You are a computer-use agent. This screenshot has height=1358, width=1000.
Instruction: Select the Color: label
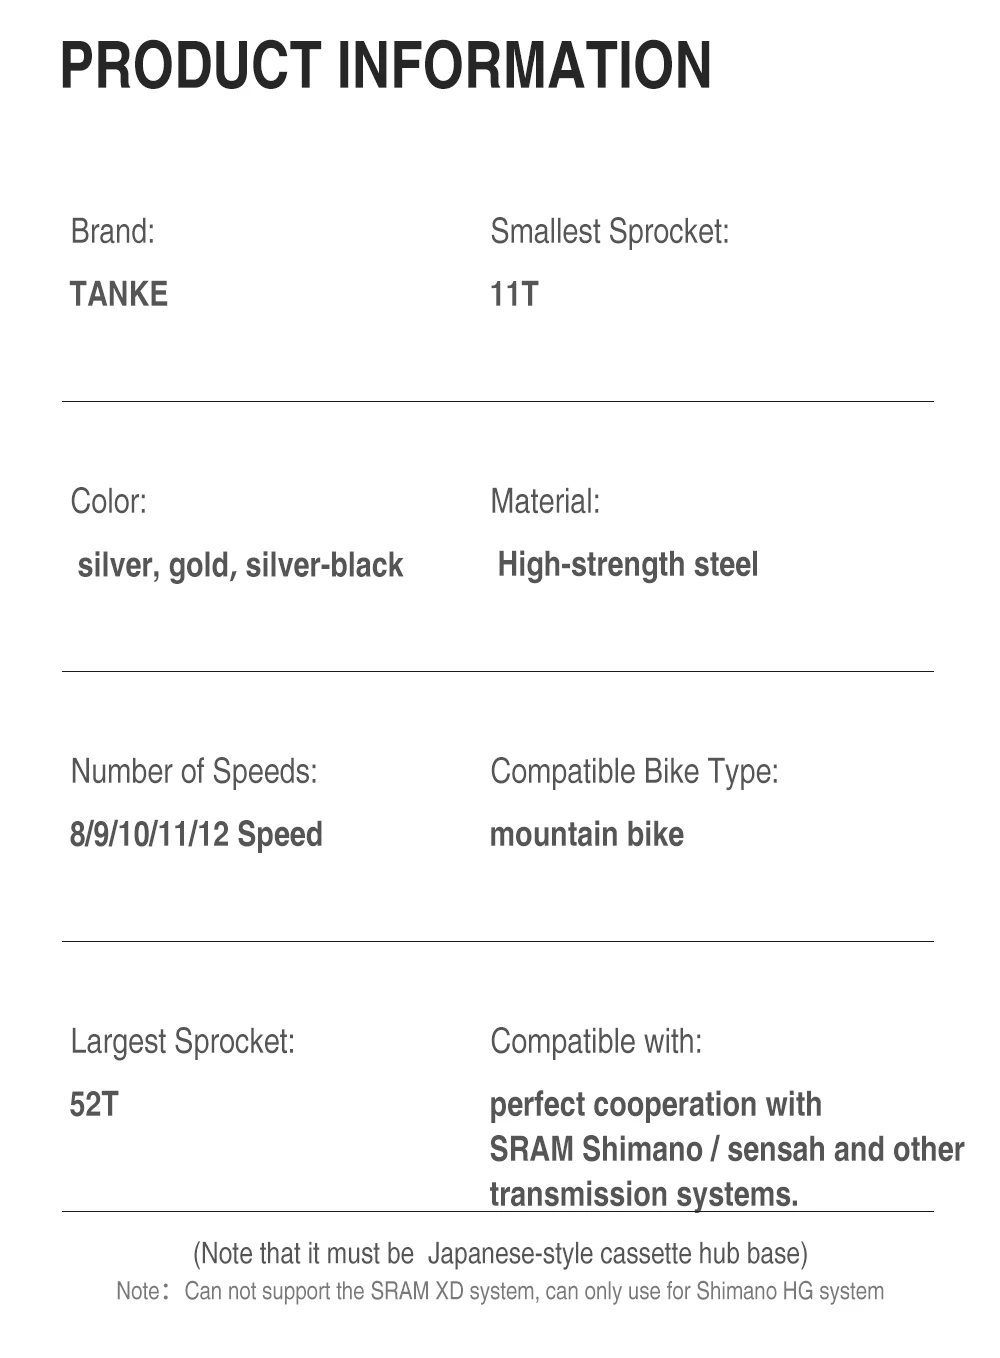pos(109,501)
